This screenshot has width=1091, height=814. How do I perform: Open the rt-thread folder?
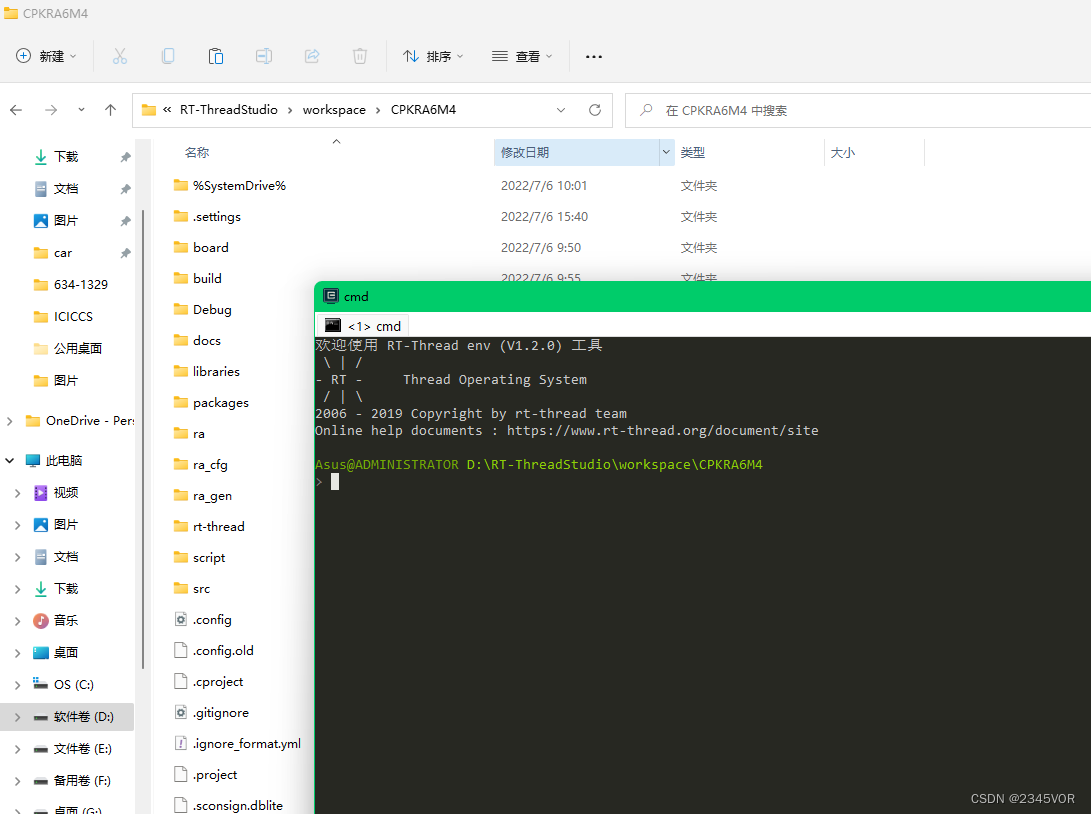click(218, 526)
